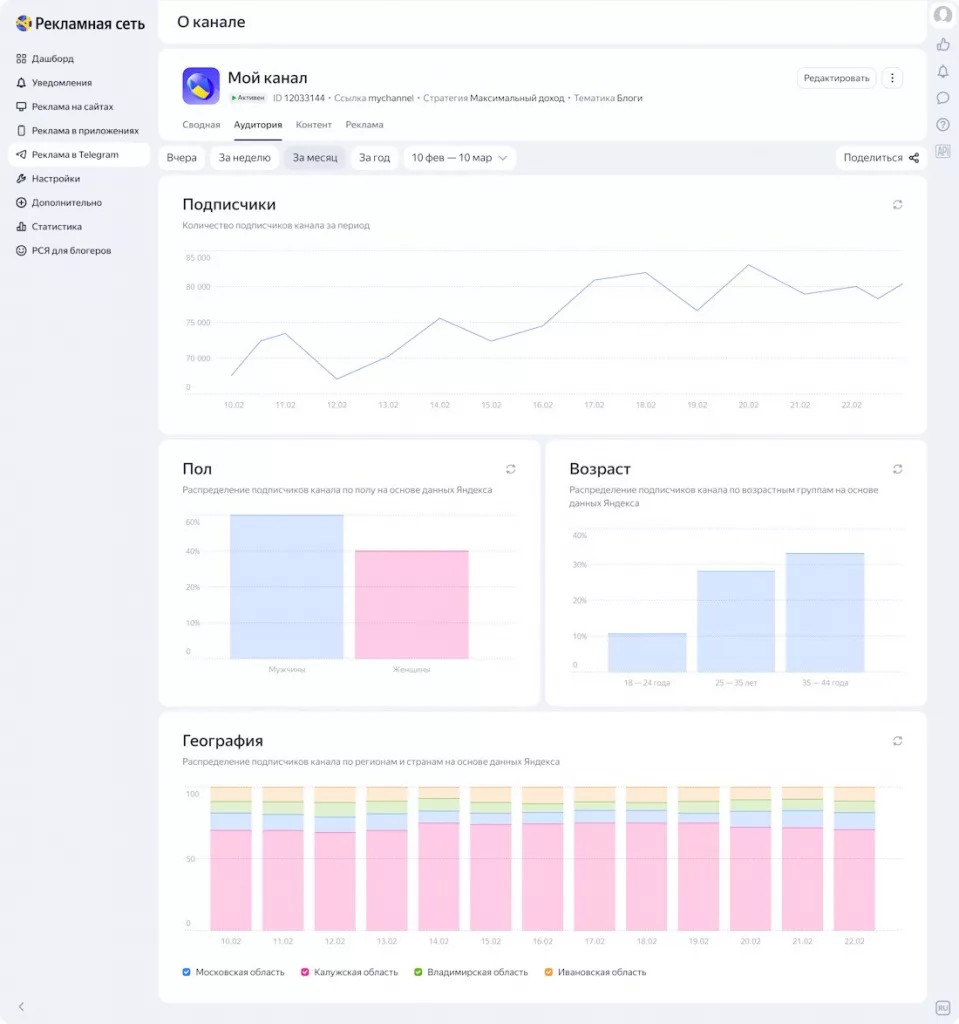Collapse the sidebar with the left chevron
The width and height of the screenshot is (959, 1024).
tap(21, 1006)
